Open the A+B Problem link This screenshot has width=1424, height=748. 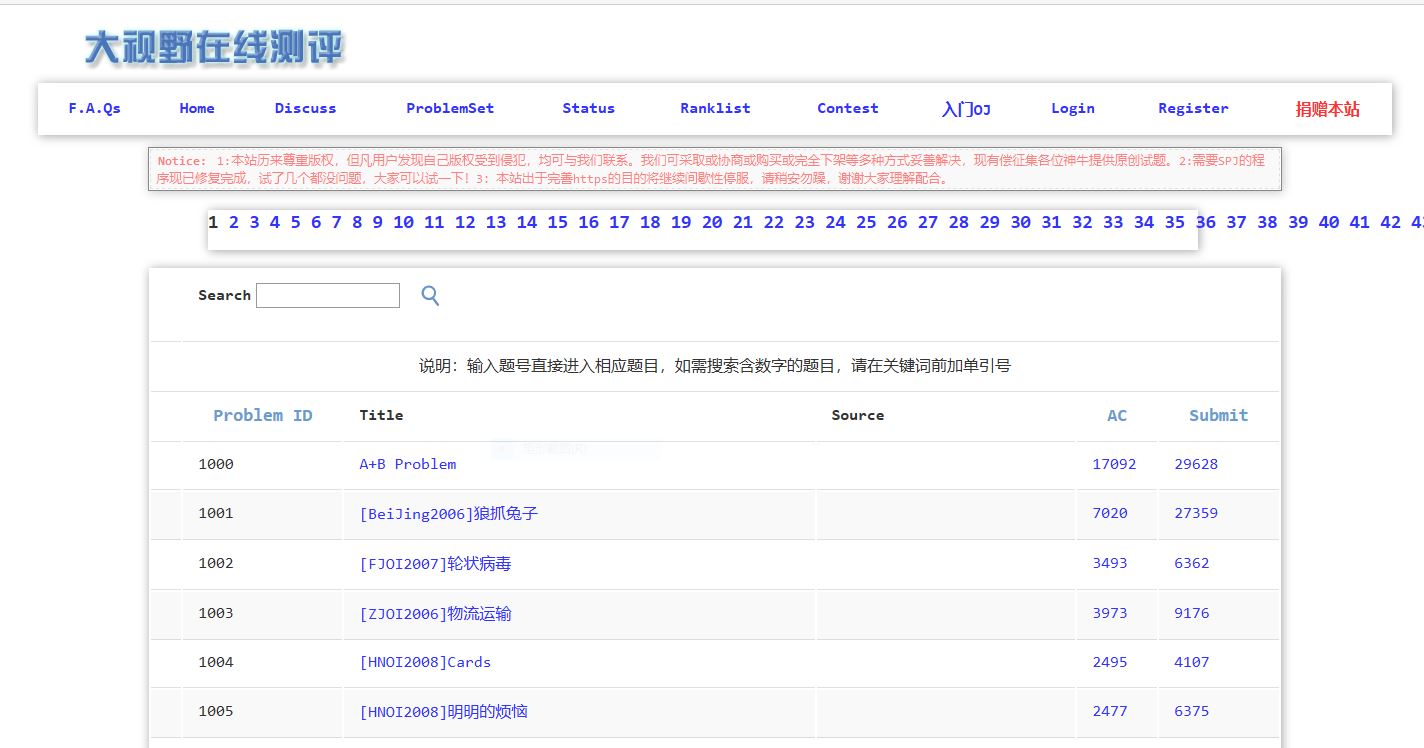point(407,464)
